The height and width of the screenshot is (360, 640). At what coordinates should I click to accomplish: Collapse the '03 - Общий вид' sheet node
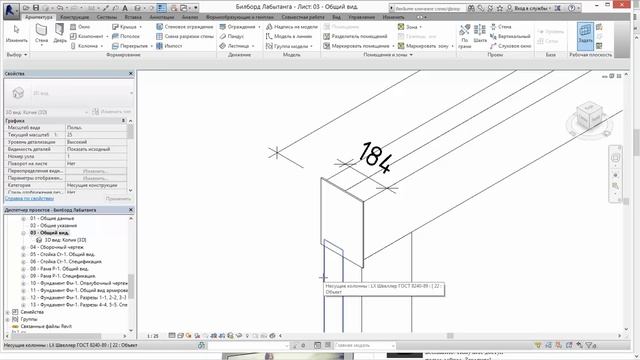coord(23,233)
